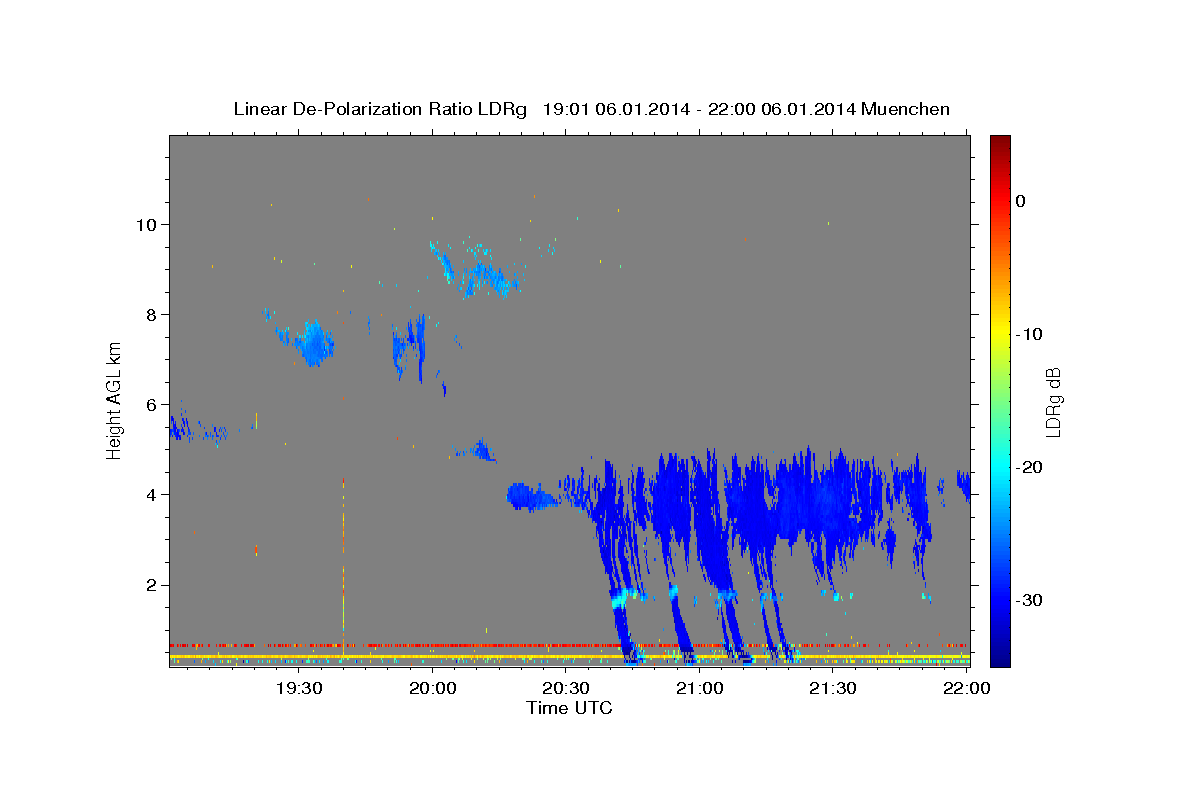Click the 20:30 time tick label
Viewport: 1200px width, 800px height.
(x=566, y=688)
